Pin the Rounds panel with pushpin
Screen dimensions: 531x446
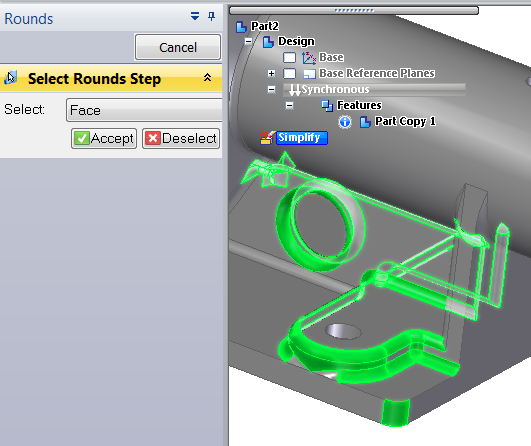click(x=212, y=16)
